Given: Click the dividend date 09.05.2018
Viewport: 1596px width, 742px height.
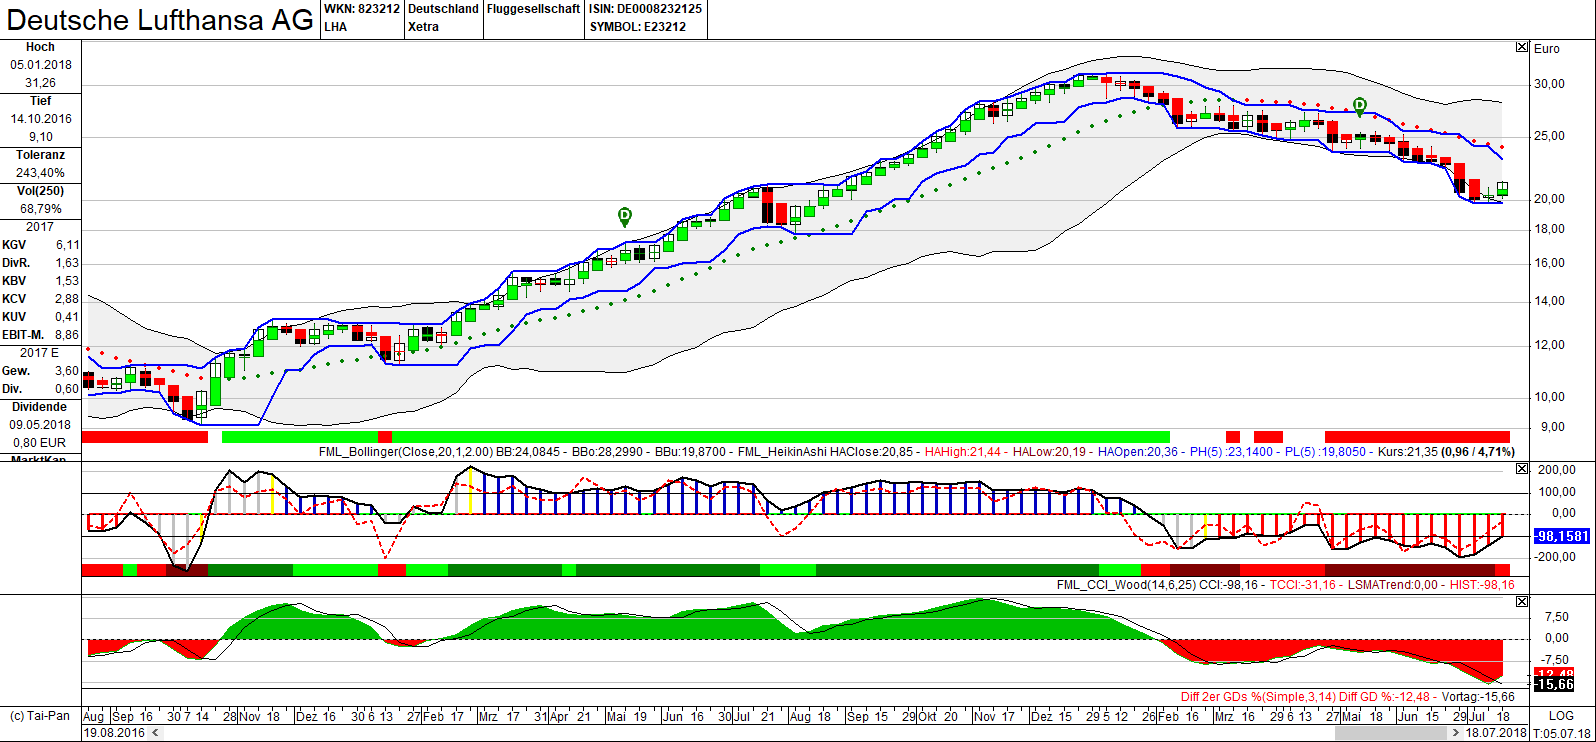Looking at the screenshot, I should coord(41,425).
